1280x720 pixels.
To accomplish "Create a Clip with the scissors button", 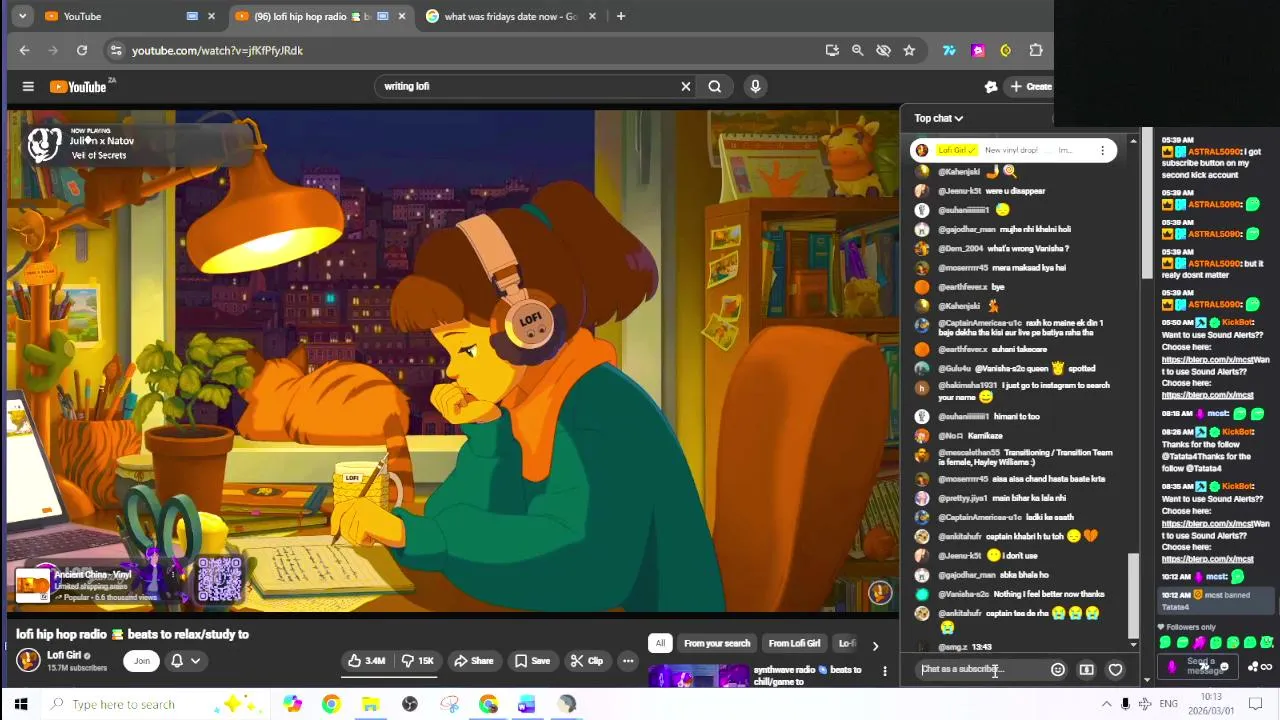I will (586, 661).
